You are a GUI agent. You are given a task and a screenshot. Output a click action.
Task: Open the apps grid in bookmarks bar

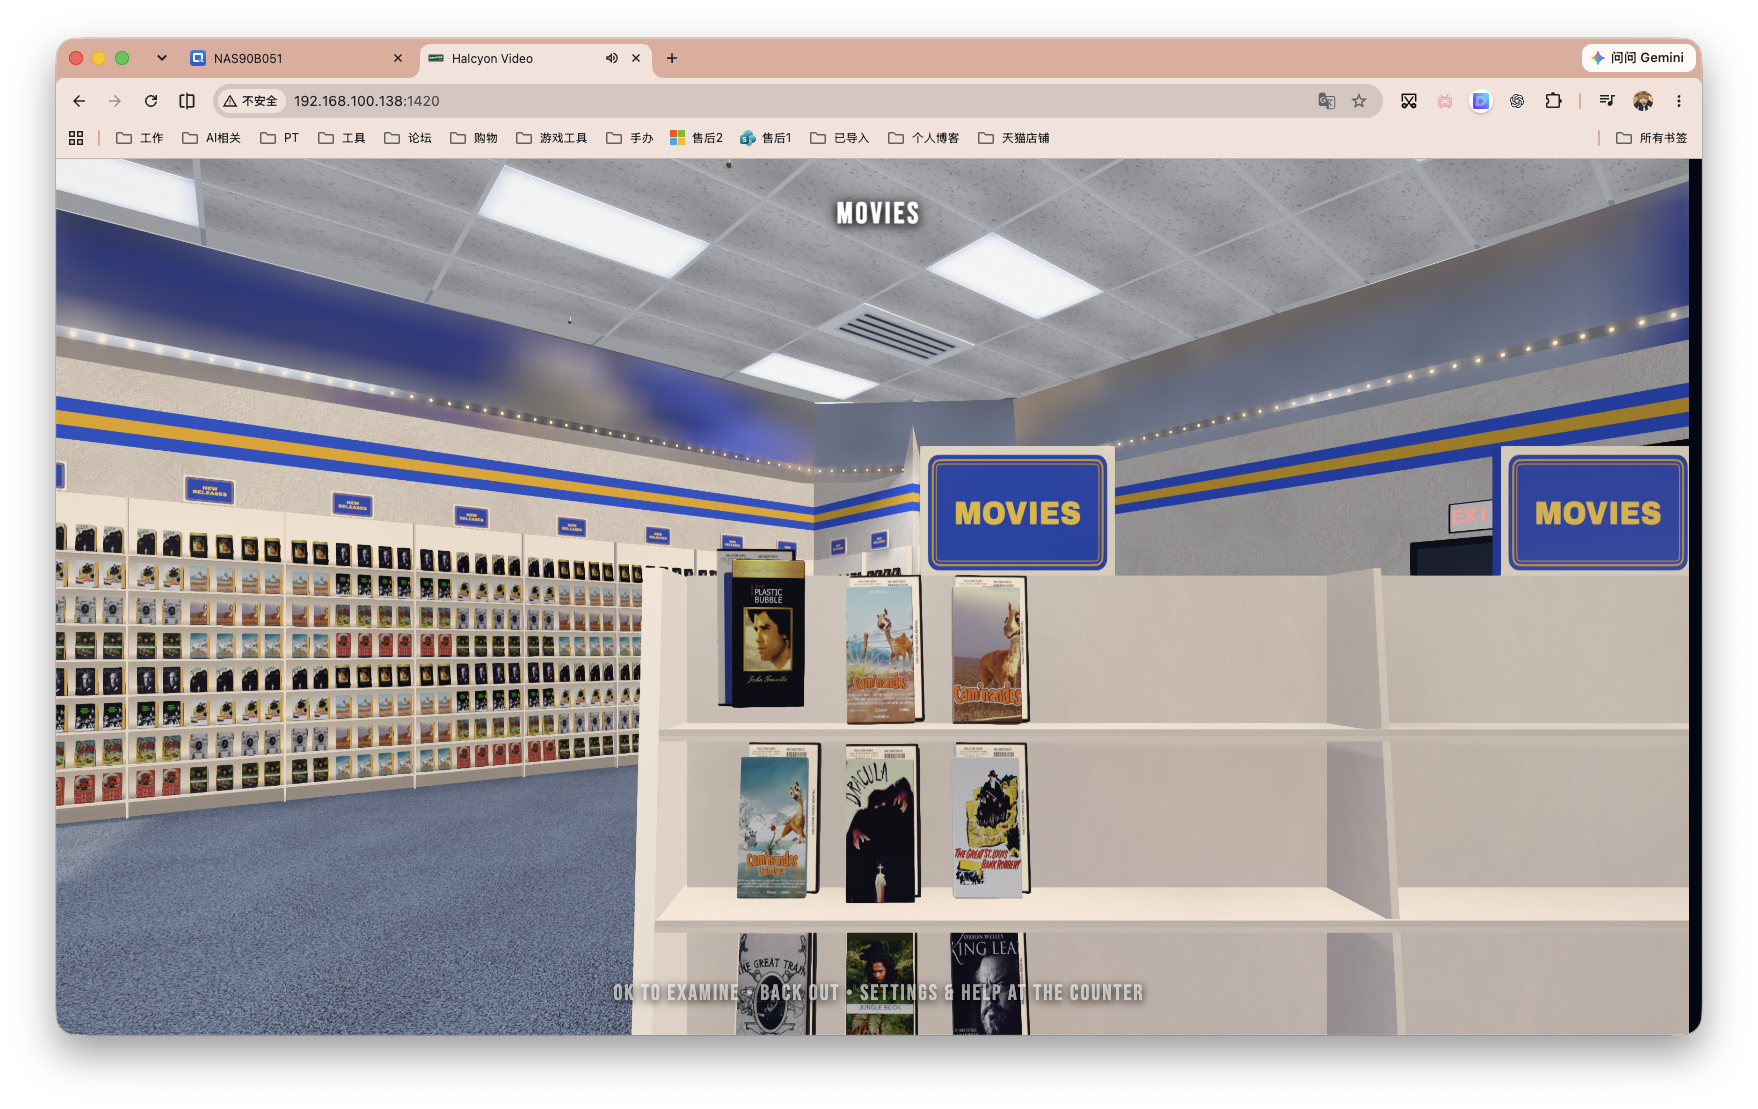click(x=76, y=138)
